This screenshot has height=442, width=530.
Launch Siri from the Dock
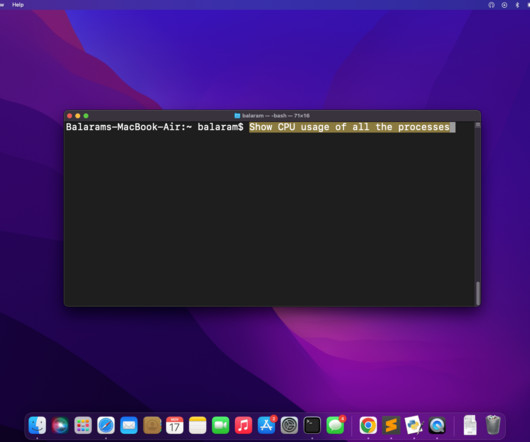tap(60, 425)
